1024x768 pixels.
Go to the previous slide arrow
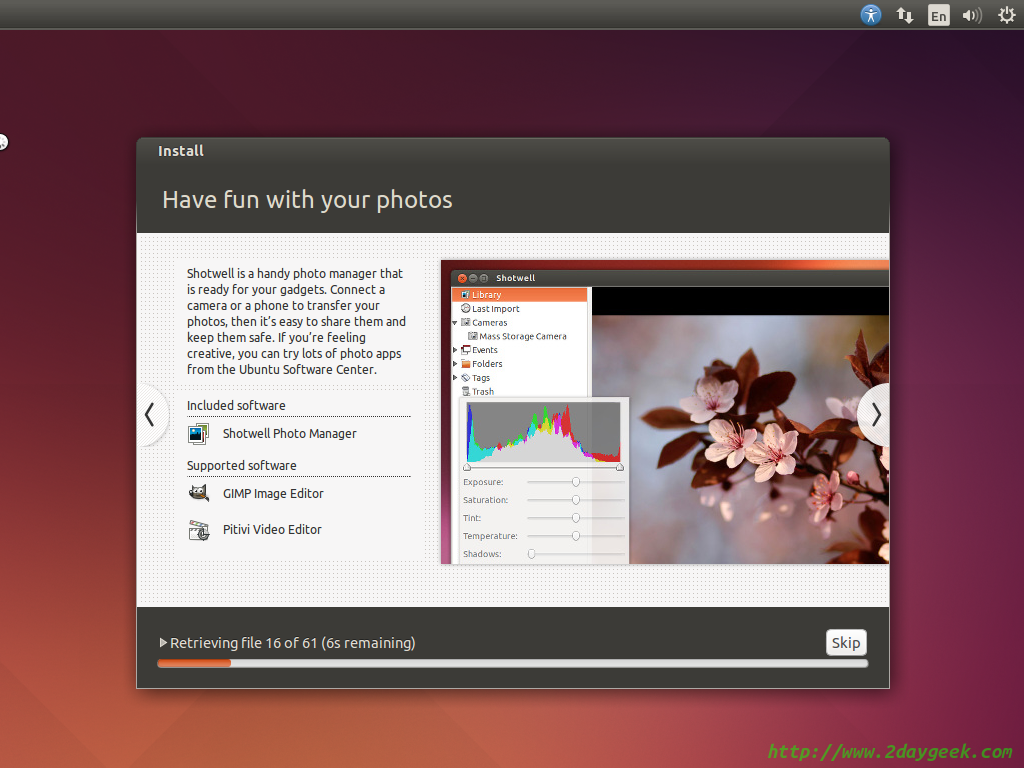click(150, 414)
